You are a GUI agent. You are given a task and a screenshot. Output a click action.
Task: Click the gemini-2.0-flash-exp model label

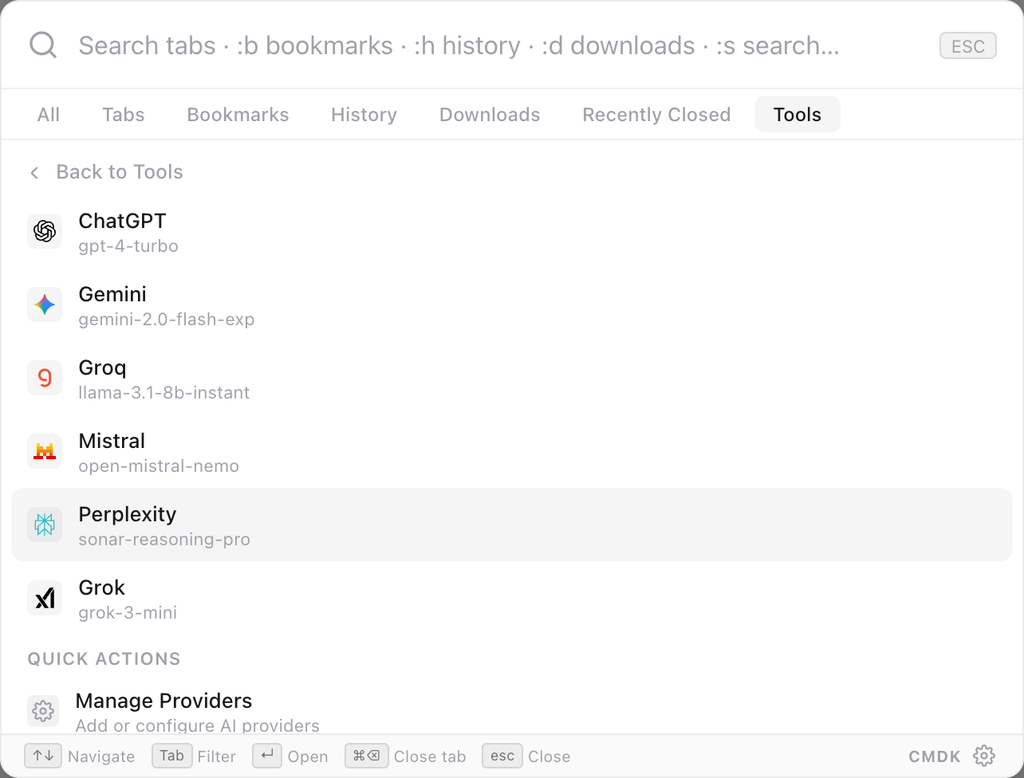pyautogui.click(x=167, y=319)
